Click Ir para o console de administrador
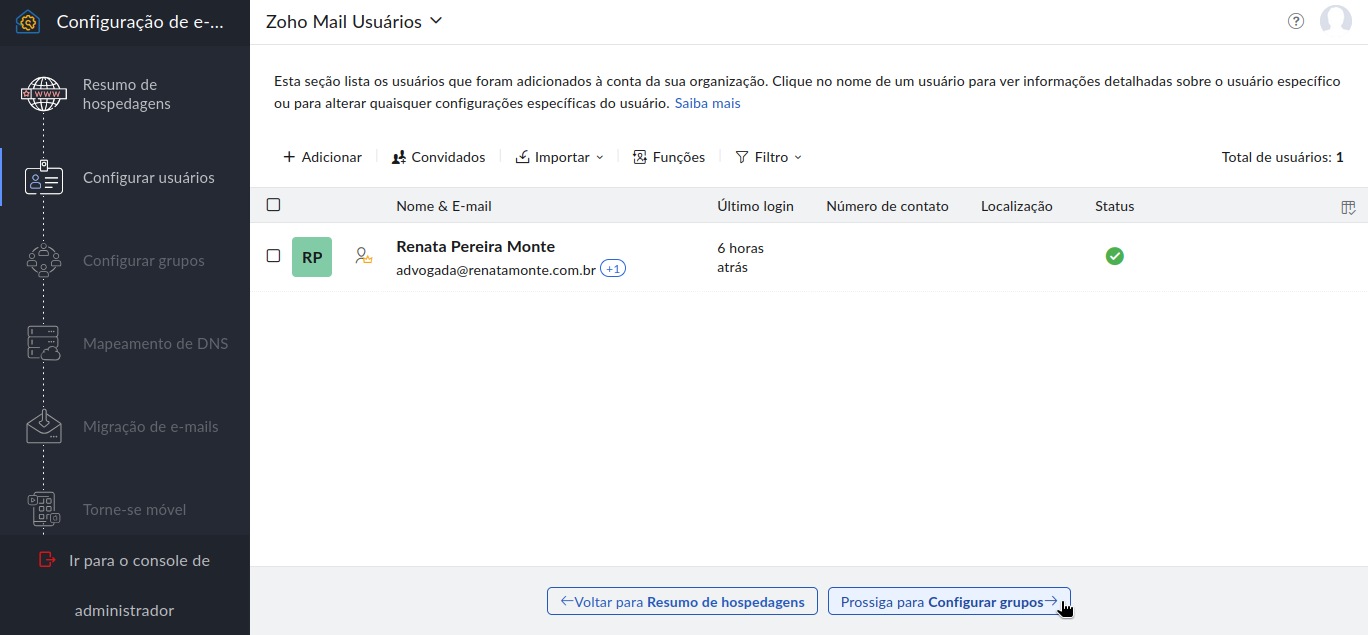The image size is (1368, 635). tap(125, 585)
